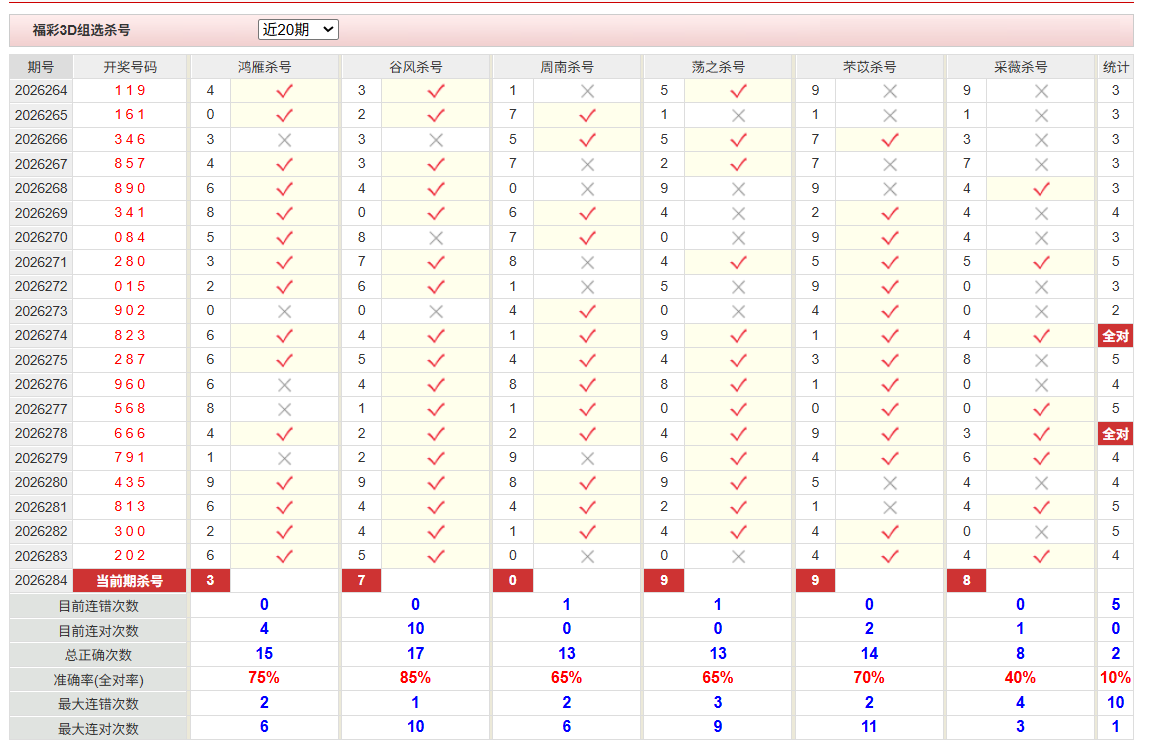Click the 谷风杀号 column header
1155x750 pixels.
click(415, 67)
